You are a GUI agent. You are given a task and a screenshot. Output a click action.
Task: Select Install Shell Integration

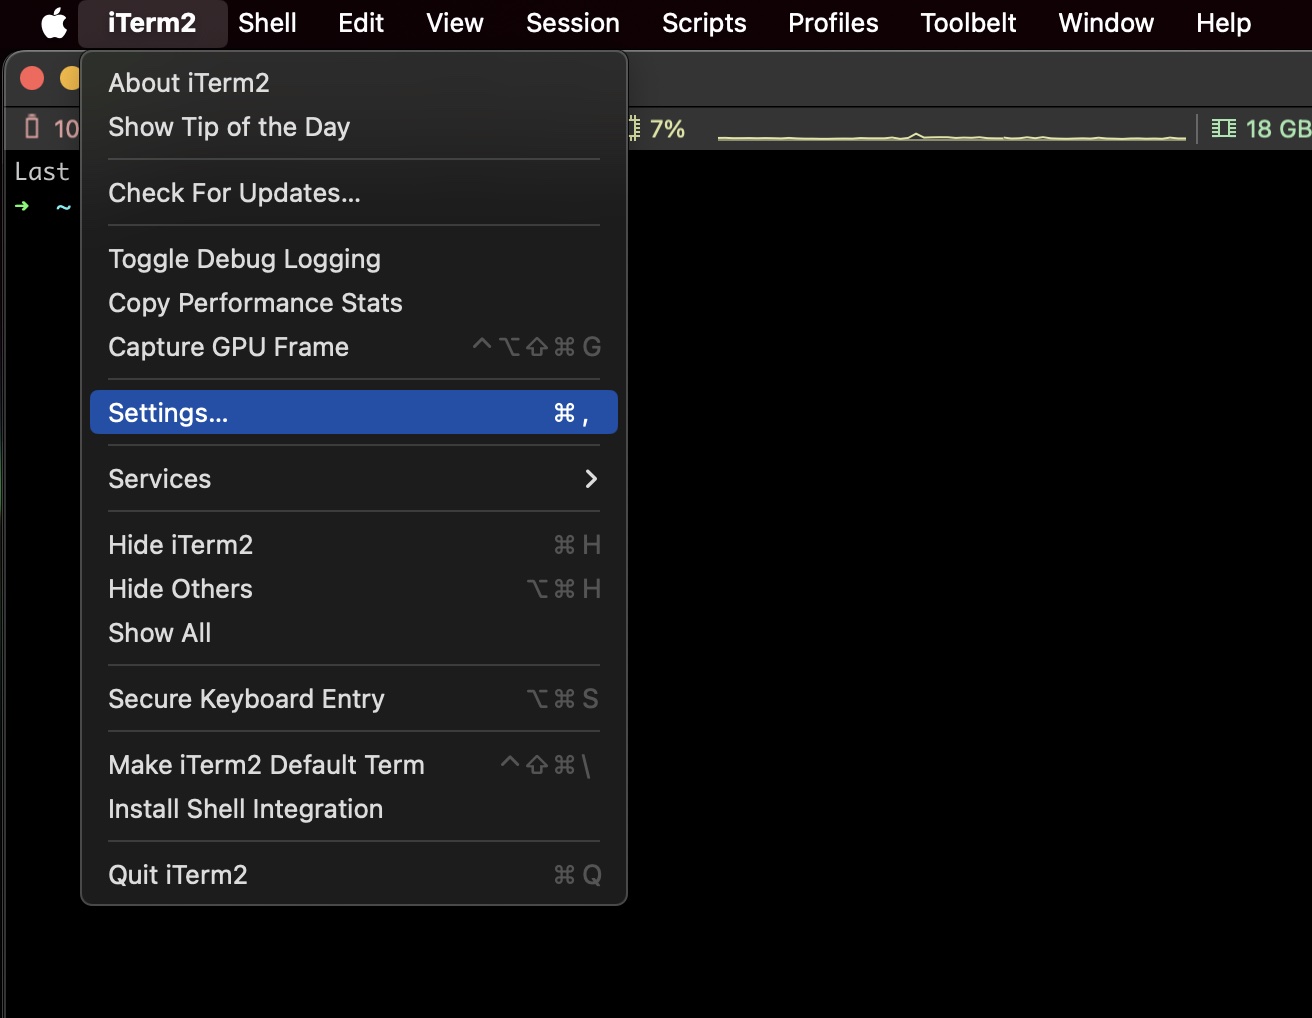tap(354, 809)
